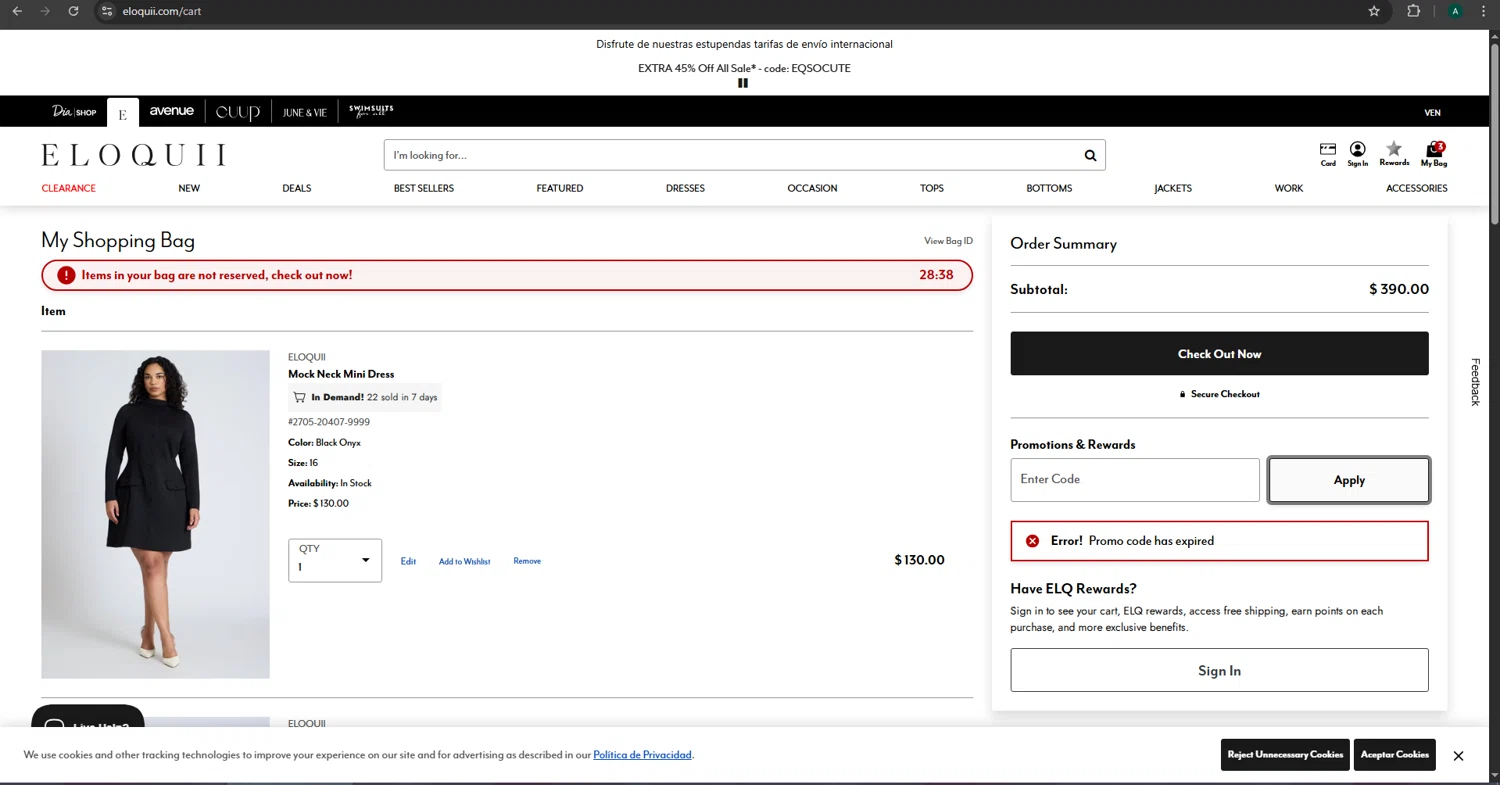This screenshot has width=1500, height=785.
Task: Open the TOPS menu
Action: 932,188
